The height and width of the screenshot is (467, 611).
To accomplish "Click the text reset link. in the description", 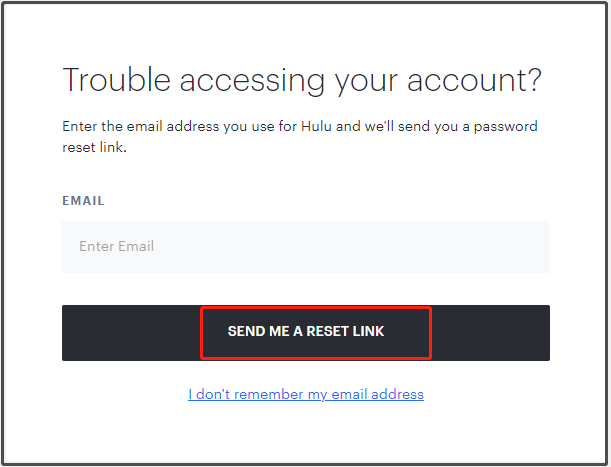I will coord(95,147).
